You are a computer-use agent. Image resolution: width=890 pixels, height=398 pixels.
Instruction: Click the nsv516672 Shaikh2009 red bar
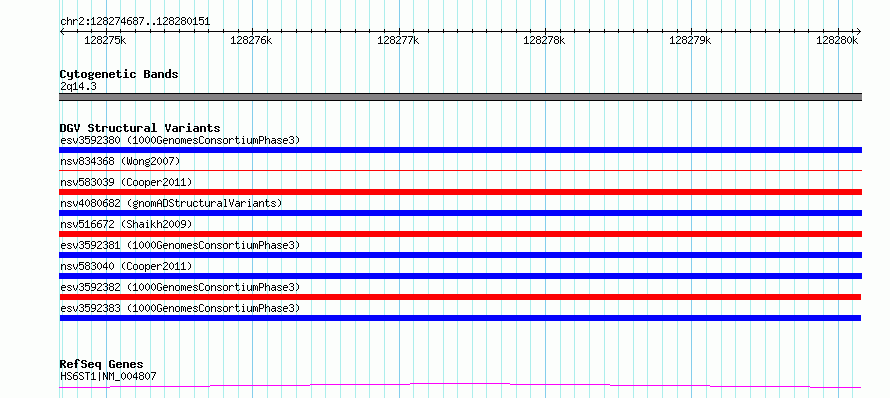pyautogui.click(x=460, y=234)
